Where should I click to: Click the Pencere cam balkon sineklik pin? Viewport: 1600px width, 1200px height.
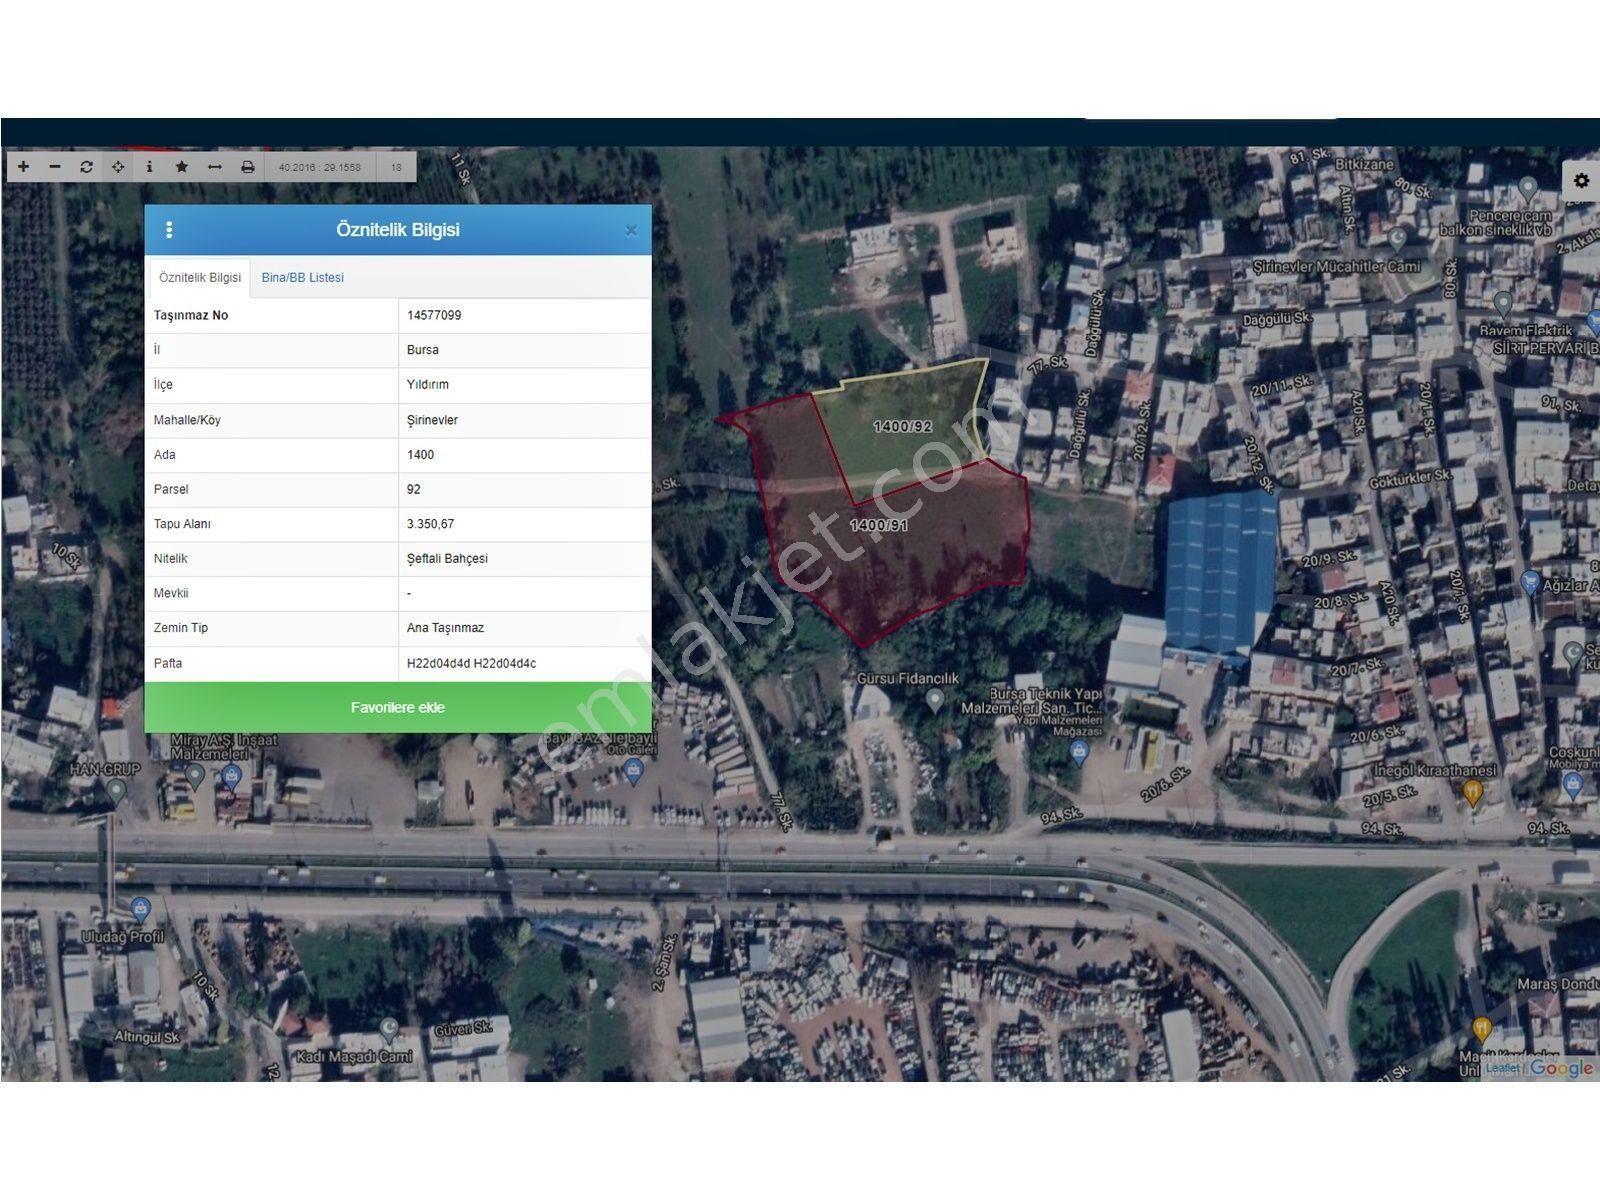coord(1528,188)
